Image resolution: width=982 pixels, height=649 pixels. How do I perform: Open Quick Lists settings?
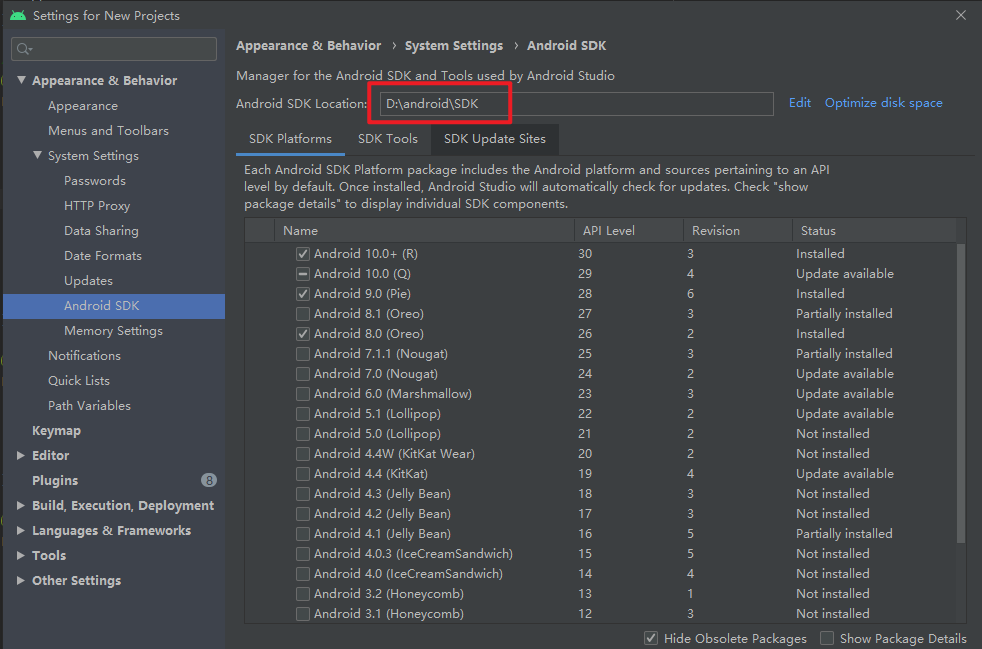click(79, 381)
